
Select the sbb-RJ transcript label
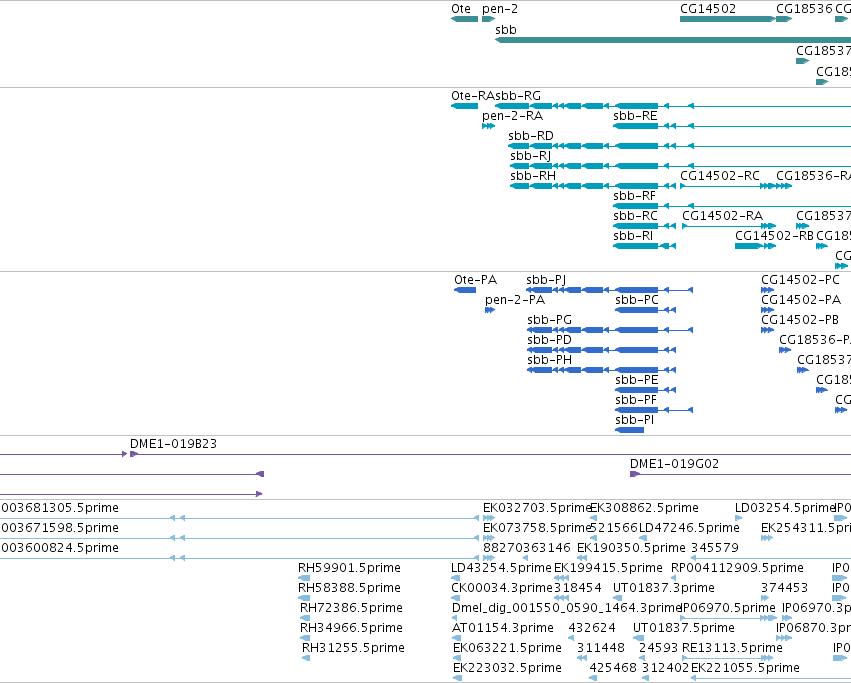530,156
